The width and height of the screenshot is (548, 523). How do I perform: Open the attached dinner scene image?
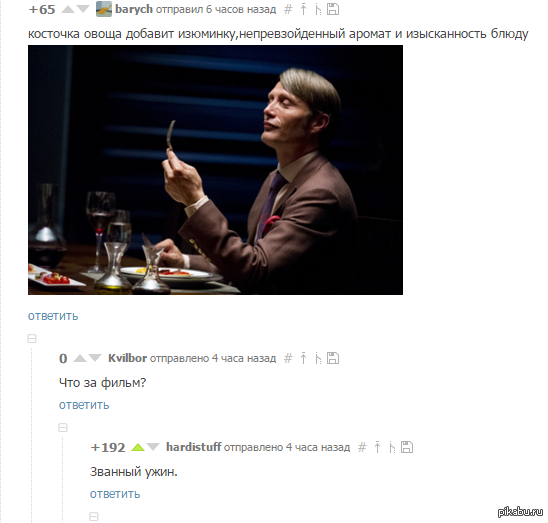215,170
